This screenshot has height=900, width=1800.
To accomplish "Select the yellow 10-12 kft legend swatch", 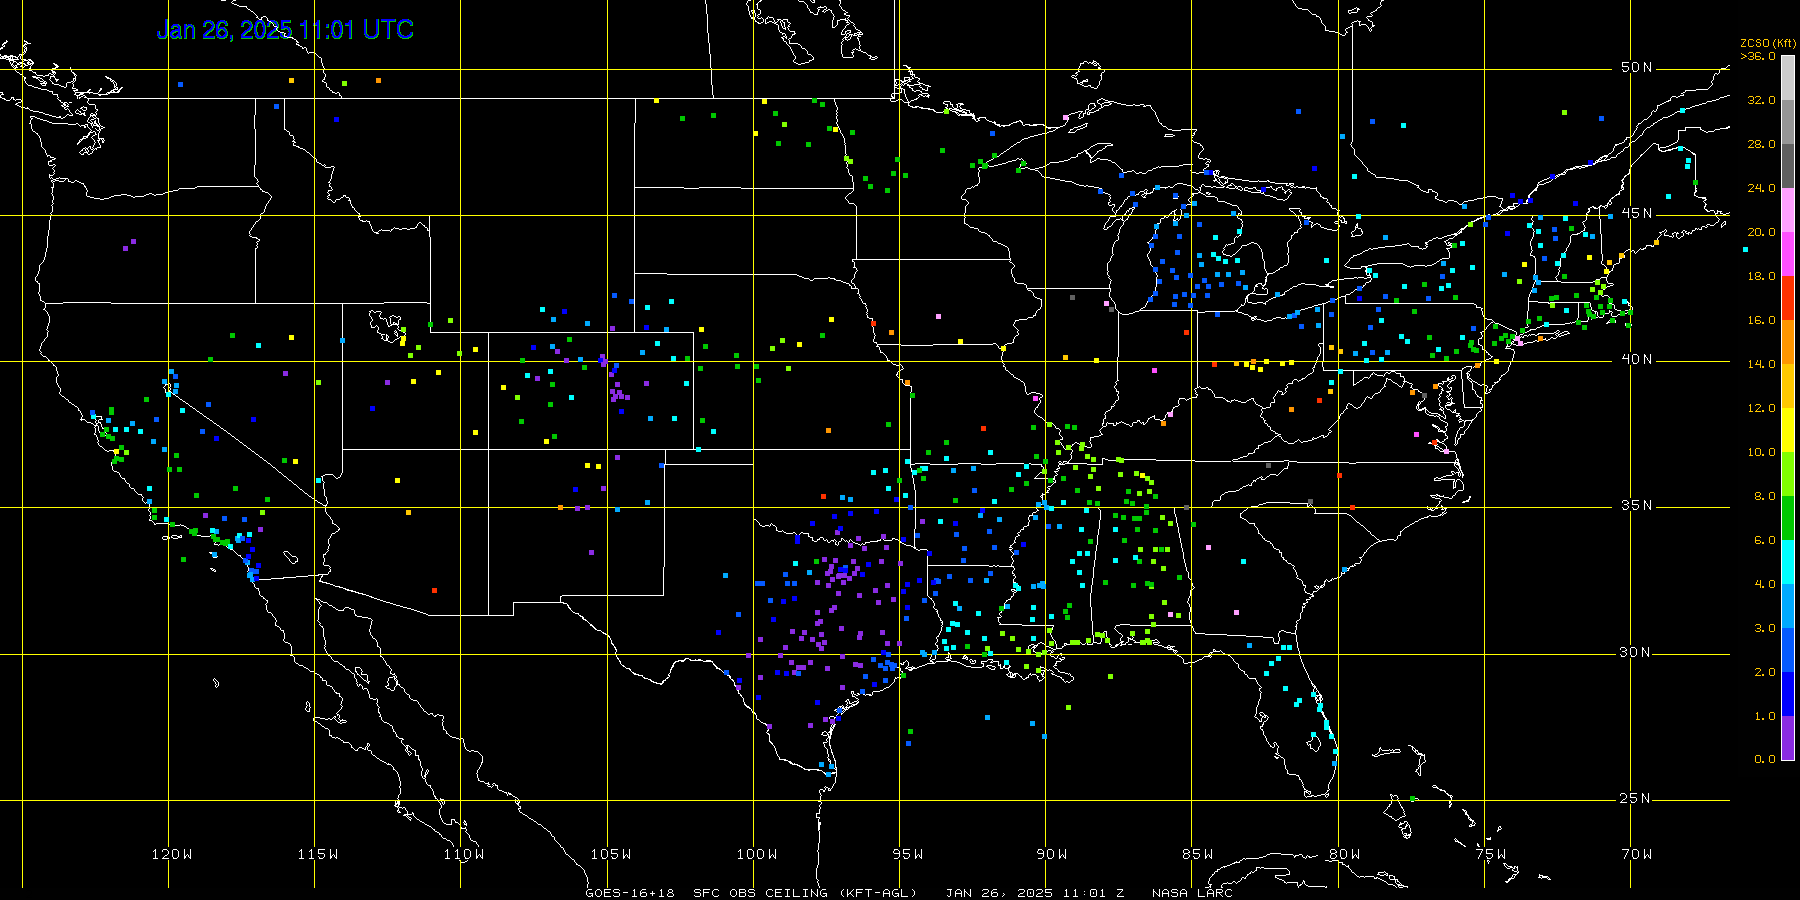I will pos(1788,430).
